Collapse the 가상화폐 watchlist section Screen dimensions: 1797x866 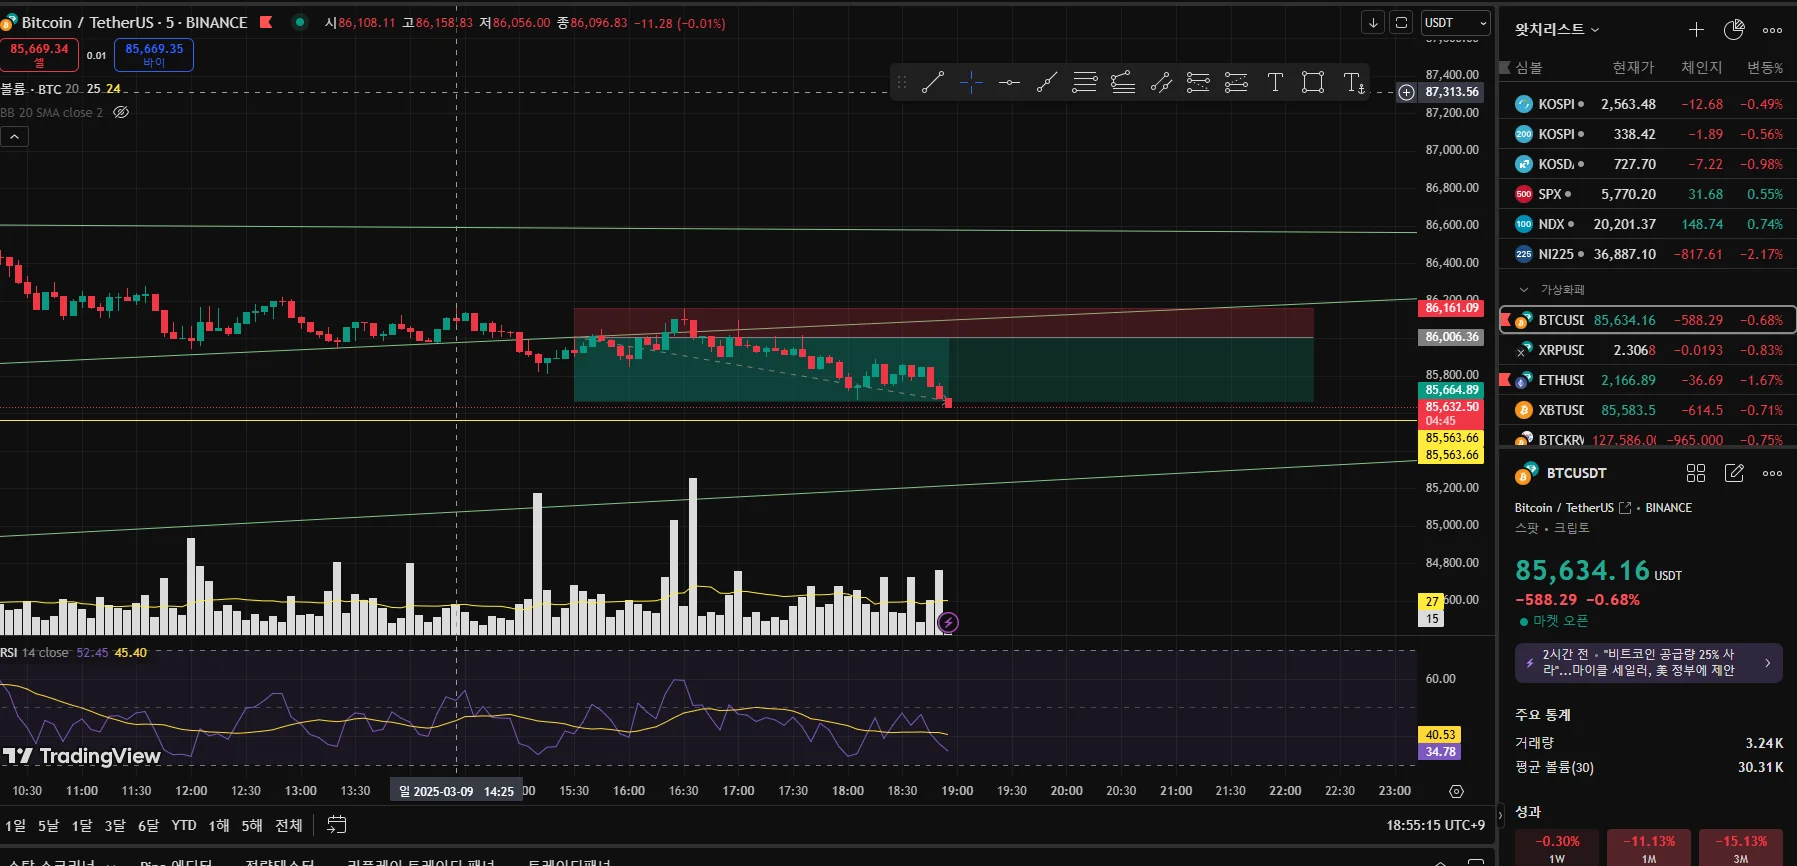click(x=1523, y=290)
